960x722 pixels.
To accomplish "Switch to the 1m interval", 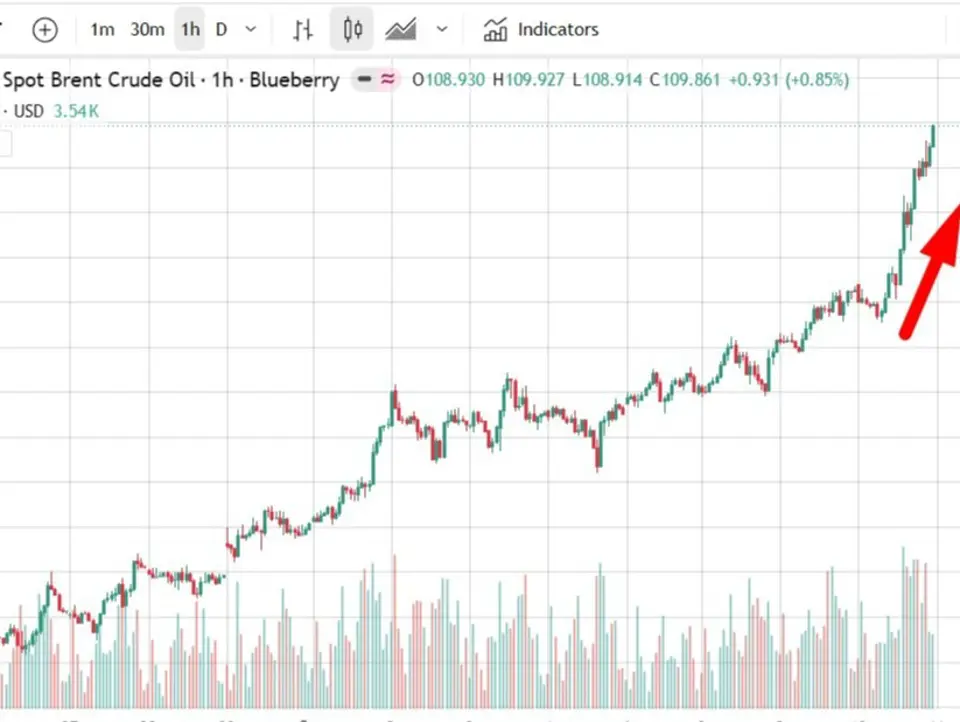I will tap(102, 29).
